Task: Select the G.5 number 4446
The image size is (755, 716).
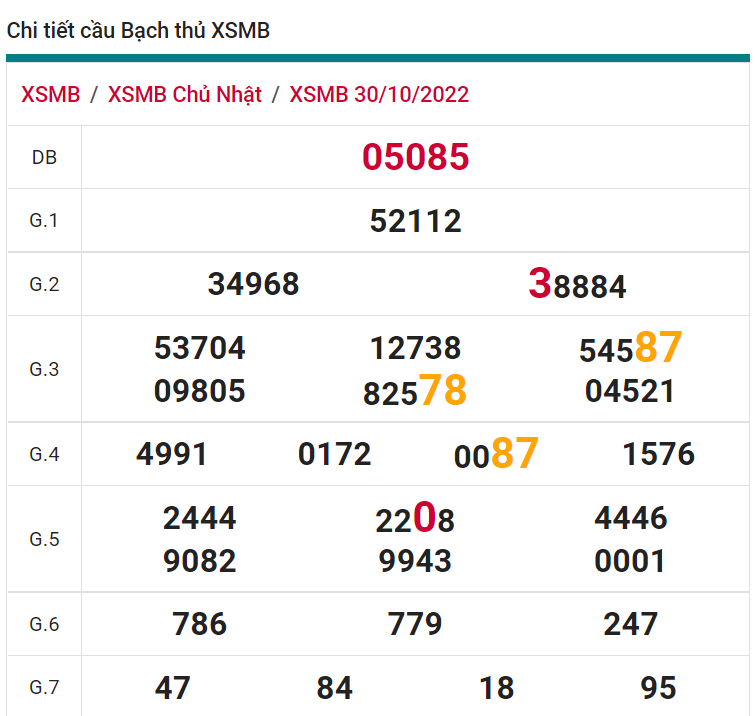Action: pos(631,519)
